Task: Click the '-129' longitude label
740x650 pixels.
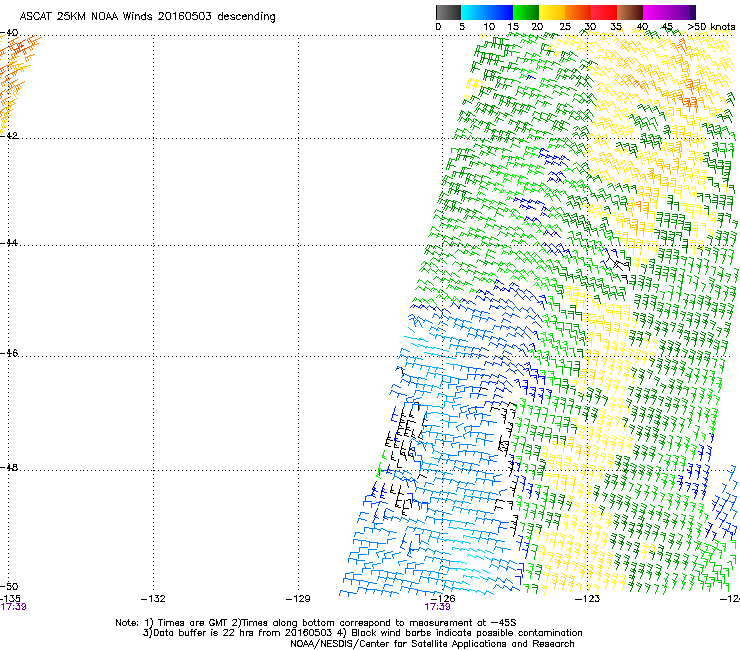Action: pyautogui.click(x=298, y=599)
